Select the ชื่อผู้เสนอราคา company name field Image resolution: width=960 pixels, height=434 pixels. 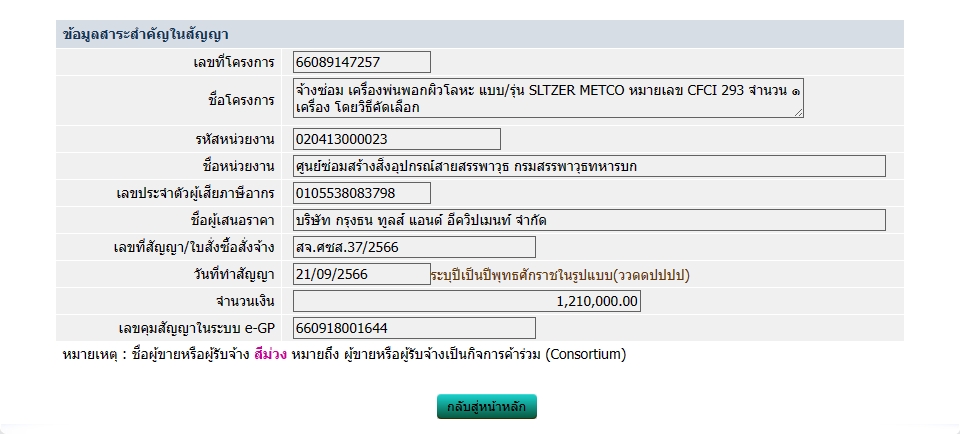589,220
